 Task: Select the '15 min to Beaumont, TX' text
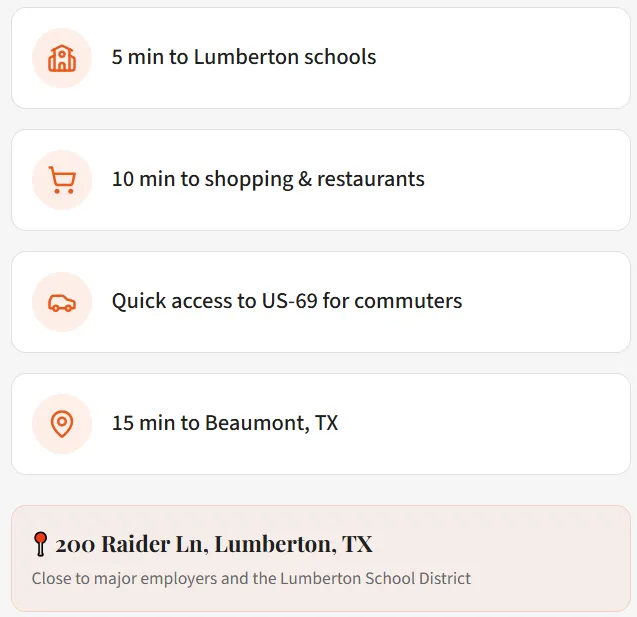225,423
